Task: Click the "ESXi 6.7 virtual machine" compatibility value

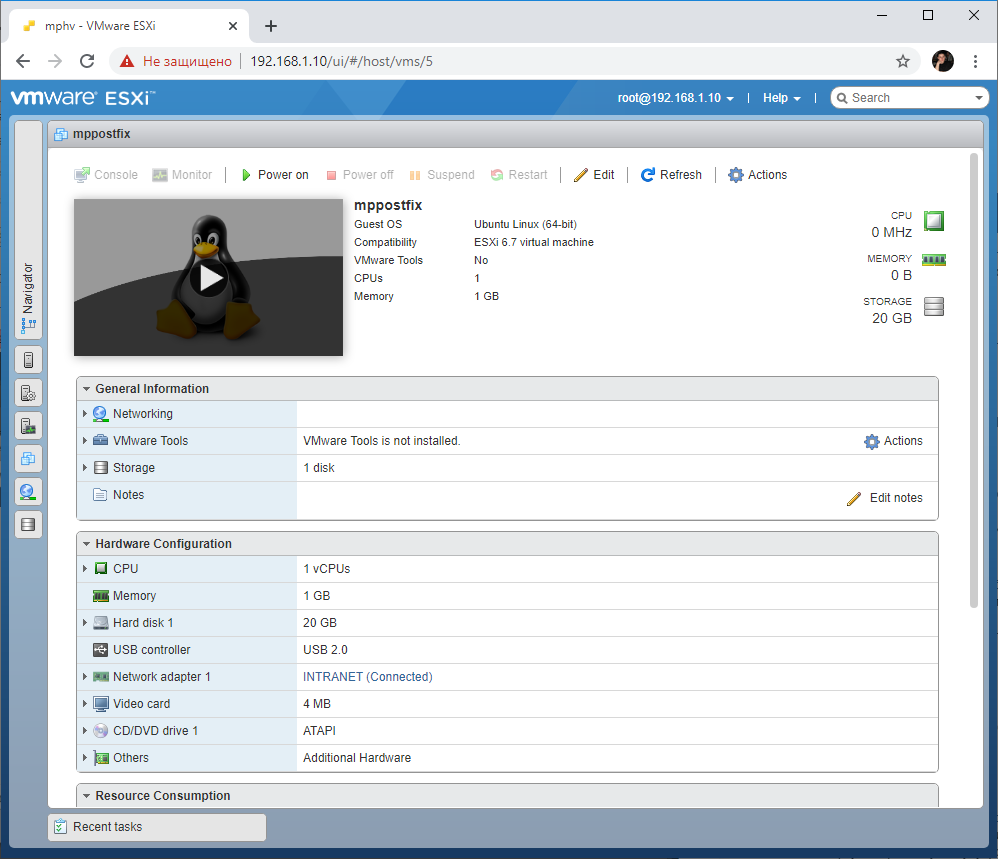Action: [533, 242]
